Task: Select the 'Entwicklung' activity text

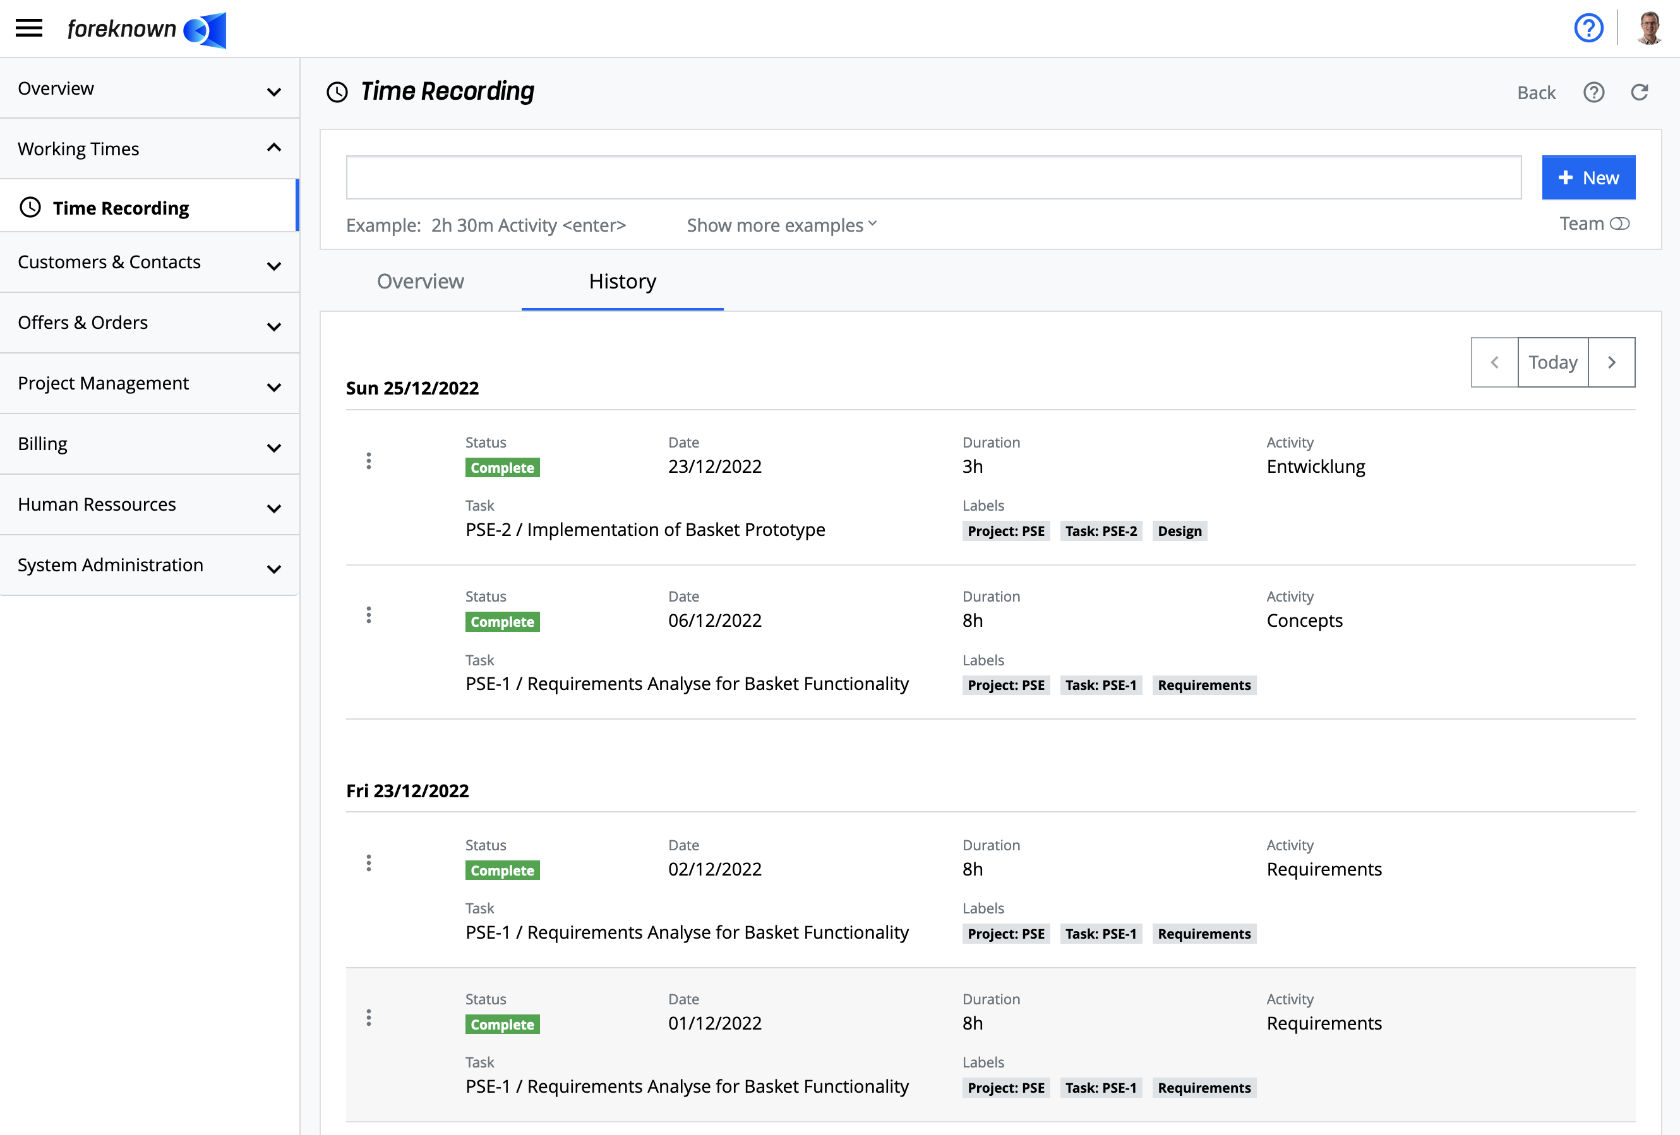Action: tap(1315, 467)
